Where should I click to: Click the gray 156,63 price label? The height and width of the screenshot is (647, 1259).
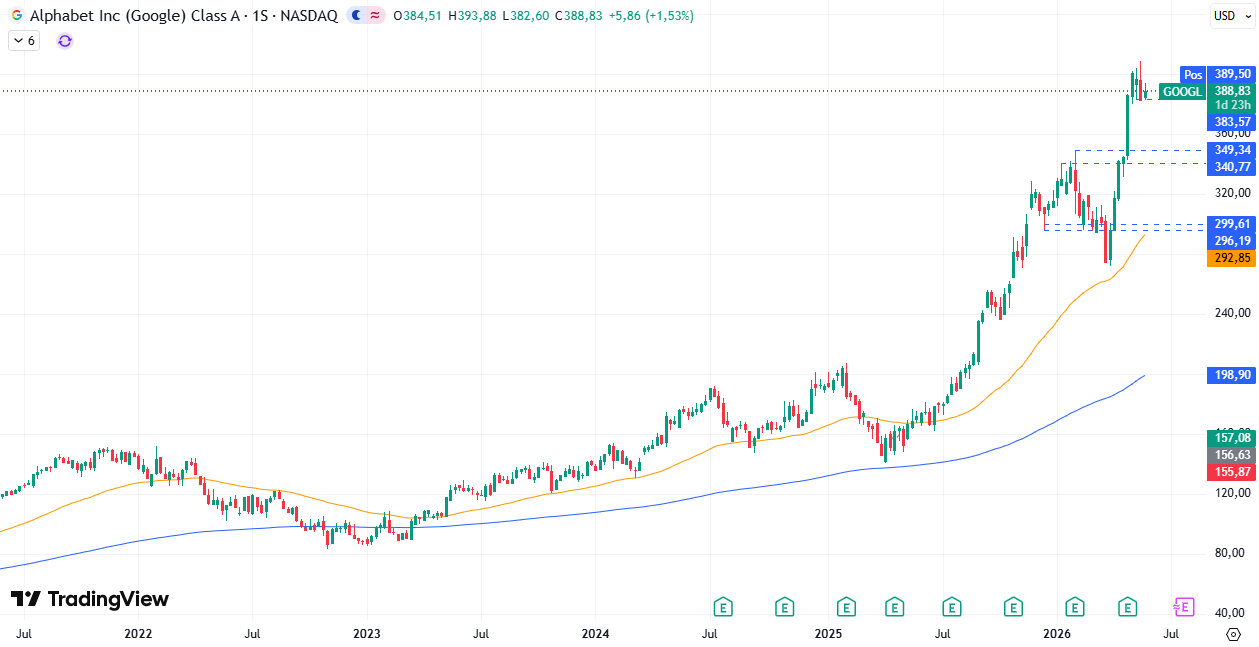(x=1231, y=454)
